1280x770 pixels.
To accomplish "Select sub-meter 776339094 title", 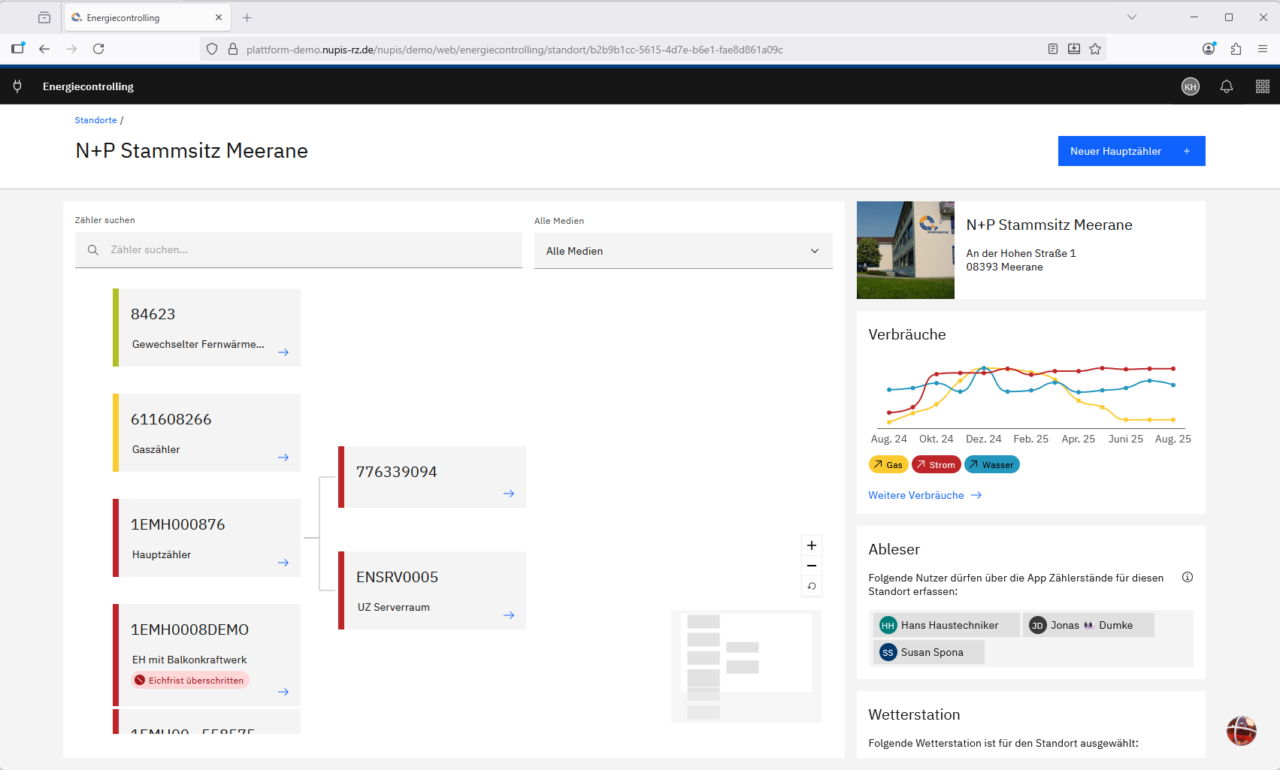I will pyautogui.click(x=397, y=472).
